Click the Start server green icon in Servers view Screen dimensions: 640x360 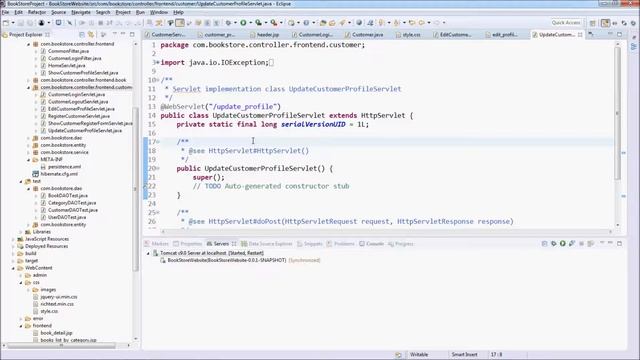pos(562,244)
